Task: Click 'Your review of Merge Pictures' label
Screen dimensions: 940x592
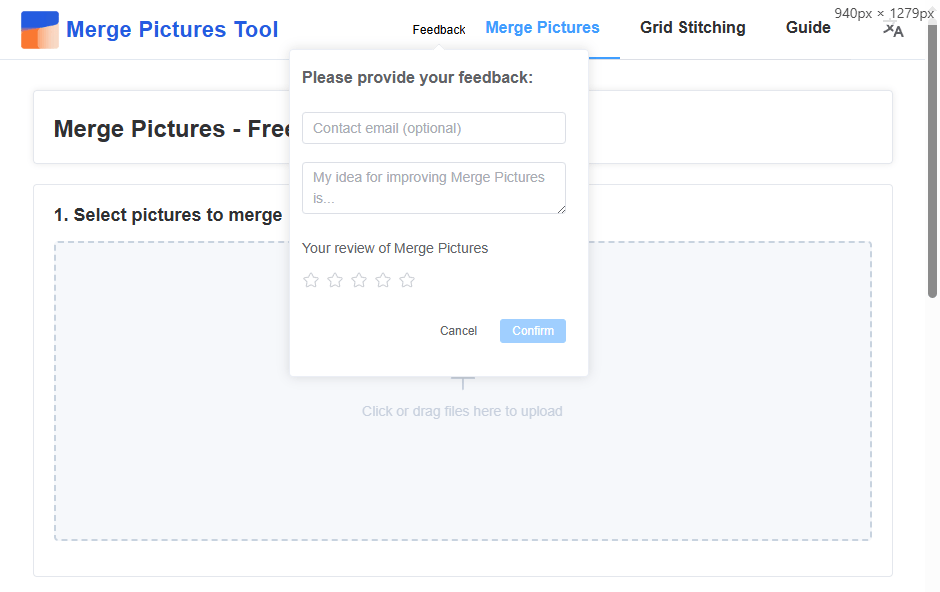Action: (x=394, y=248)
